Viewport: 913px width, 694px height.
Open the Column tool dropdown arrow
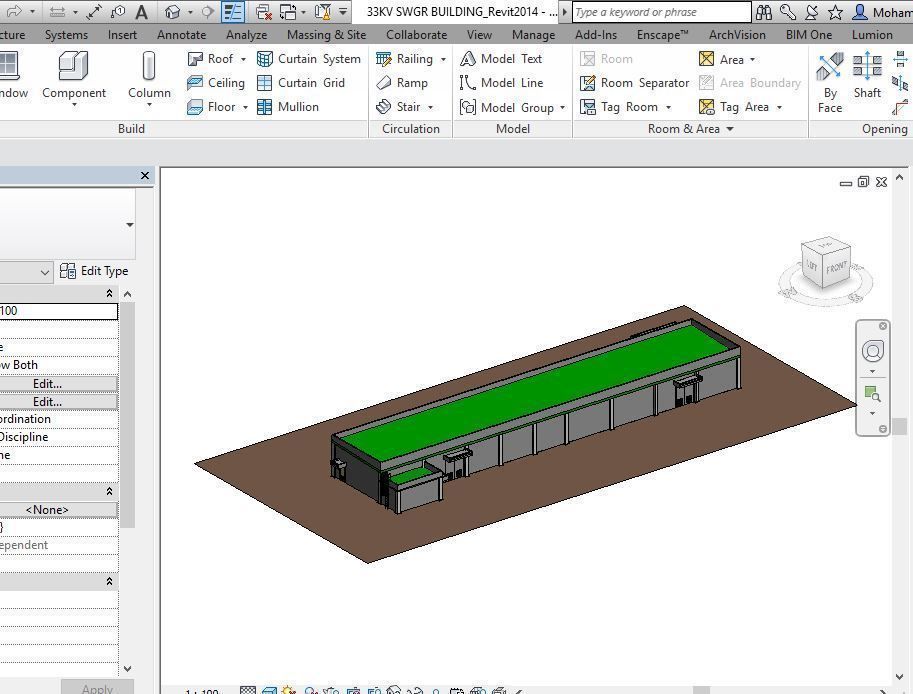tap(149, 105)
